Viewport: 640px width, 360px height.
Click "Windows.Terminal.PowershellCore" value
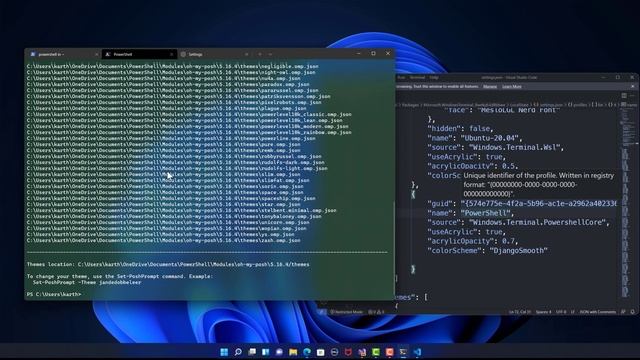click(539, 222)
